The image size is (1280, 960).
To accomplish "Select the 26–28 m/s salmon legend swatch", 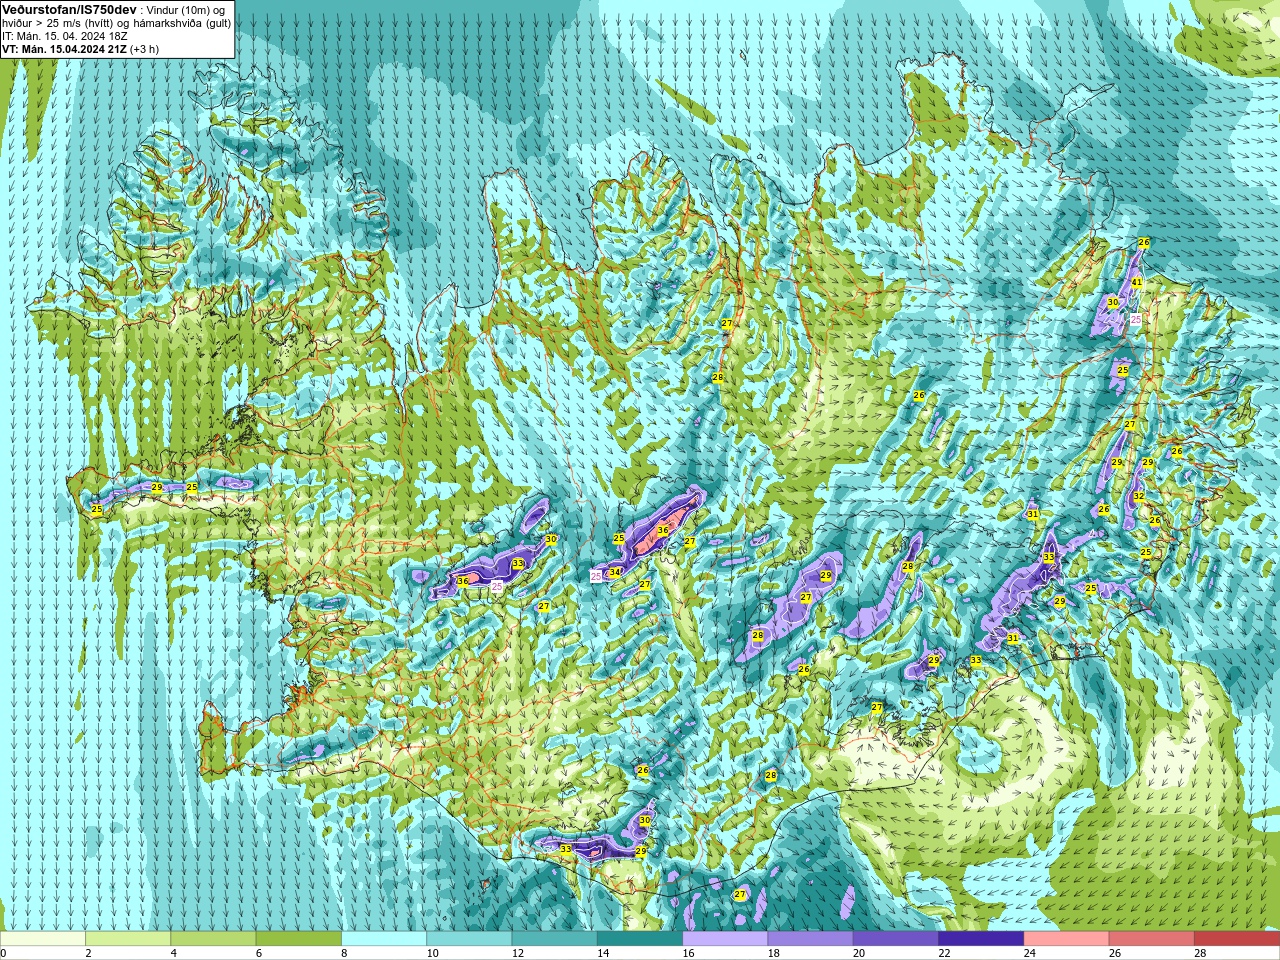I will 1152,938.
